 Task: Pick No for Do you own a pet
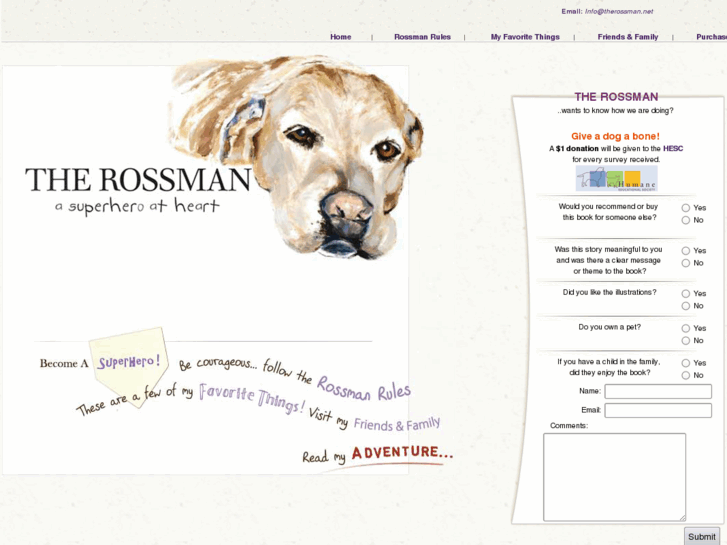(x=686, y=341)
